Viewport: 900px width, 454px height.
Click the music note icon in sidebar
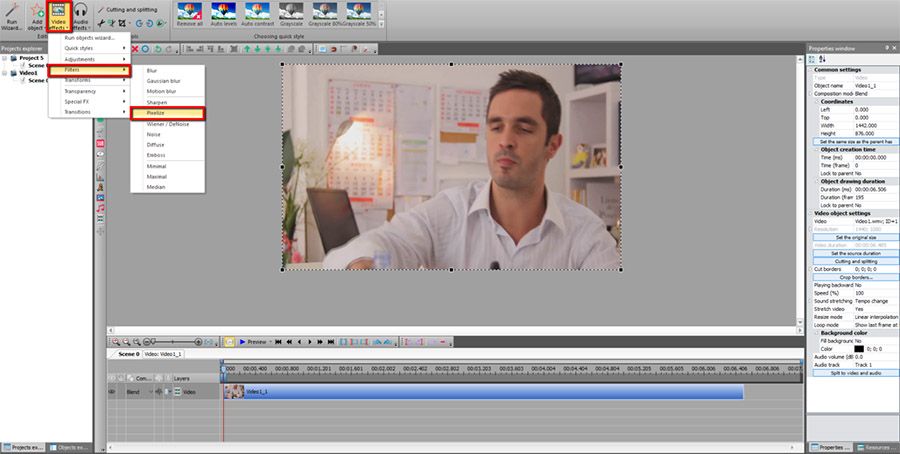pos(100,208)
